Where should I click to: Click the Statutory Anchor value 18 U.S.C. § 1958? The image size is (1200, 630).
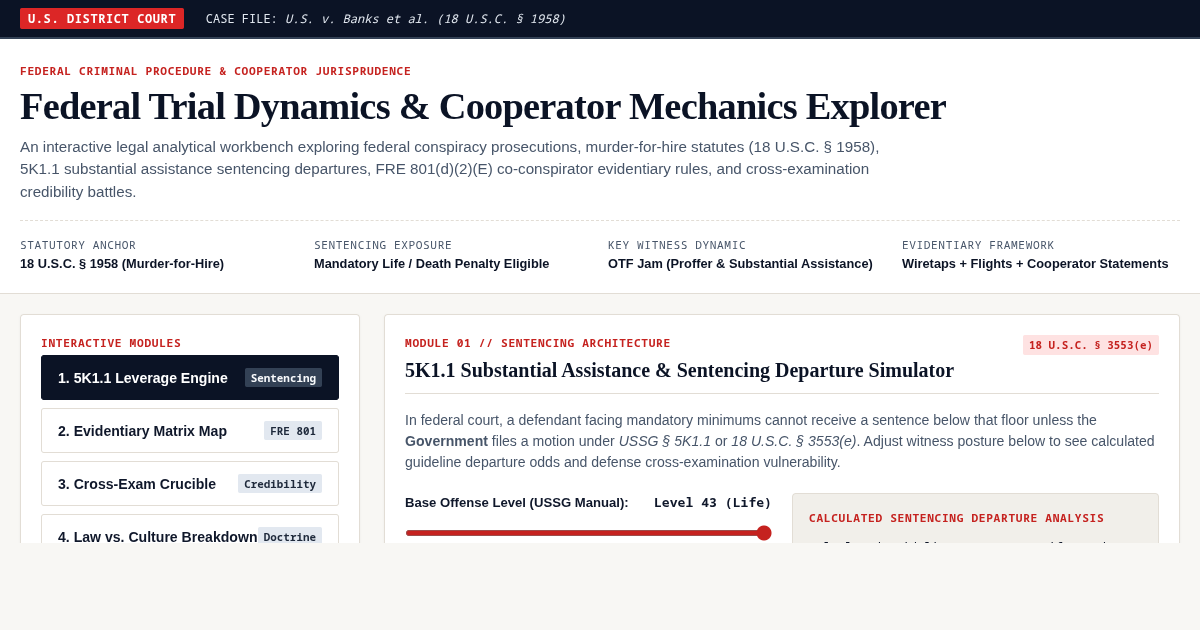pyautogui.click(x=122, y=264)
